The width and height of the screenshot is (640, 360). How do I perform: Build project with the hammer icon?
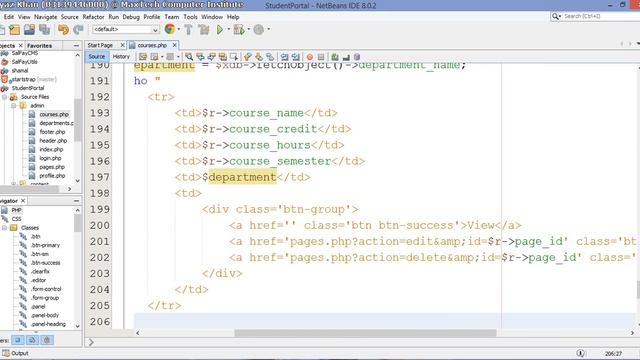tap(188, 29)
